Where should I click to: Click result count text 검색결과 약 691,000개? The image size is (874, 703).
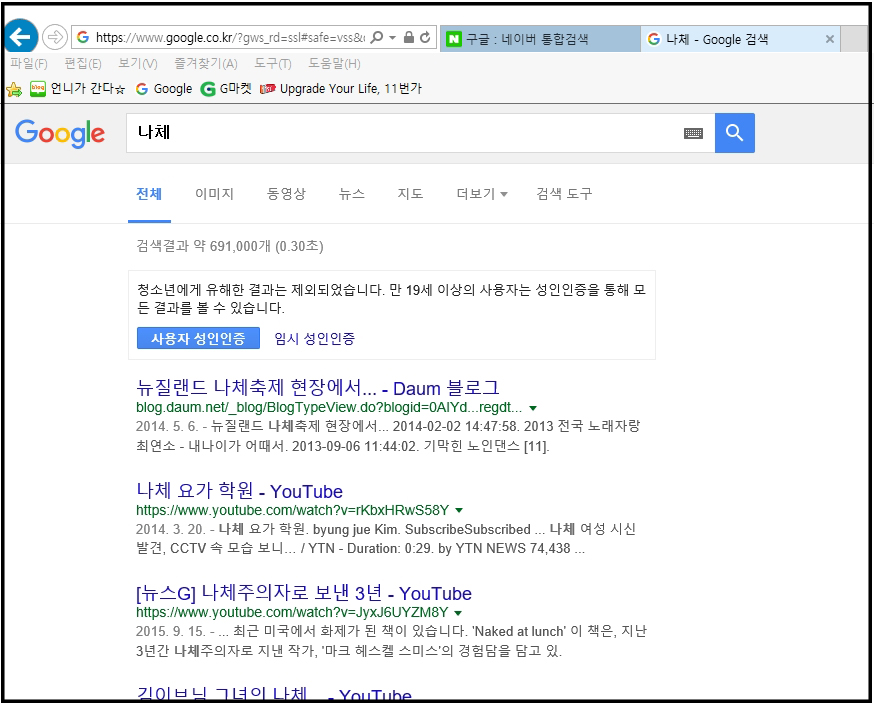[203, 246]
